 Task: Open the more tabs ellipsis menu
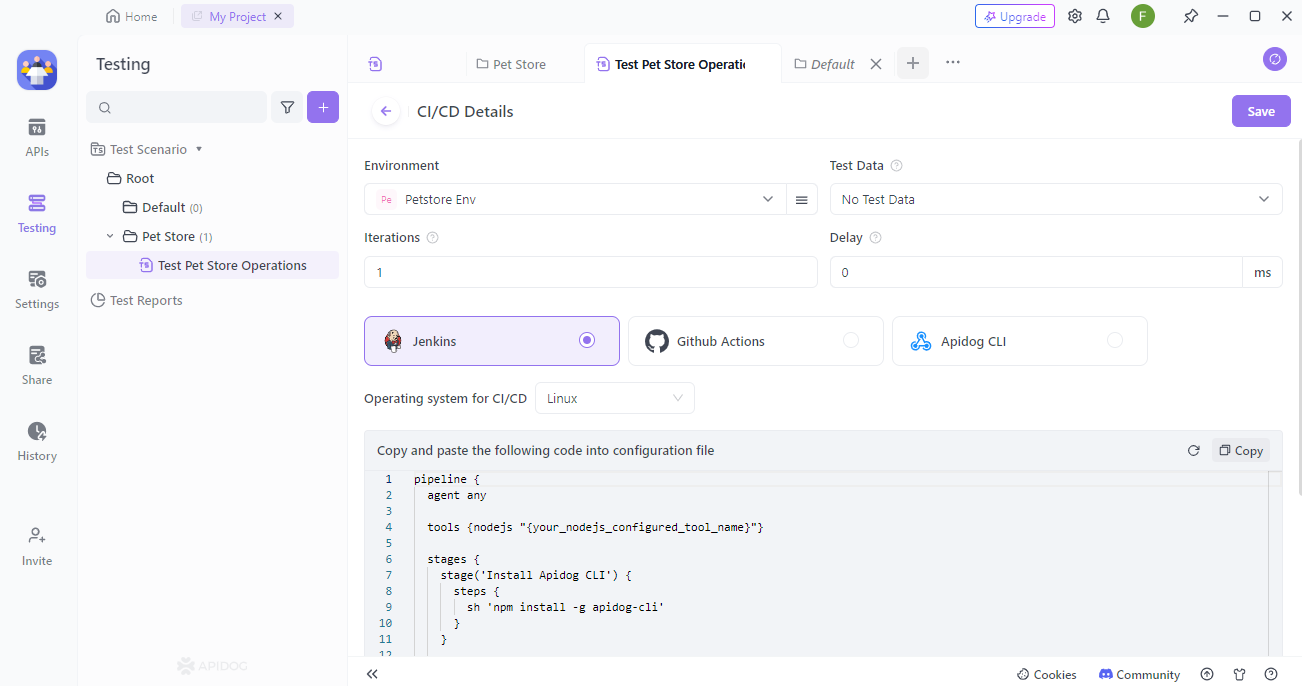tap(953, 62)
